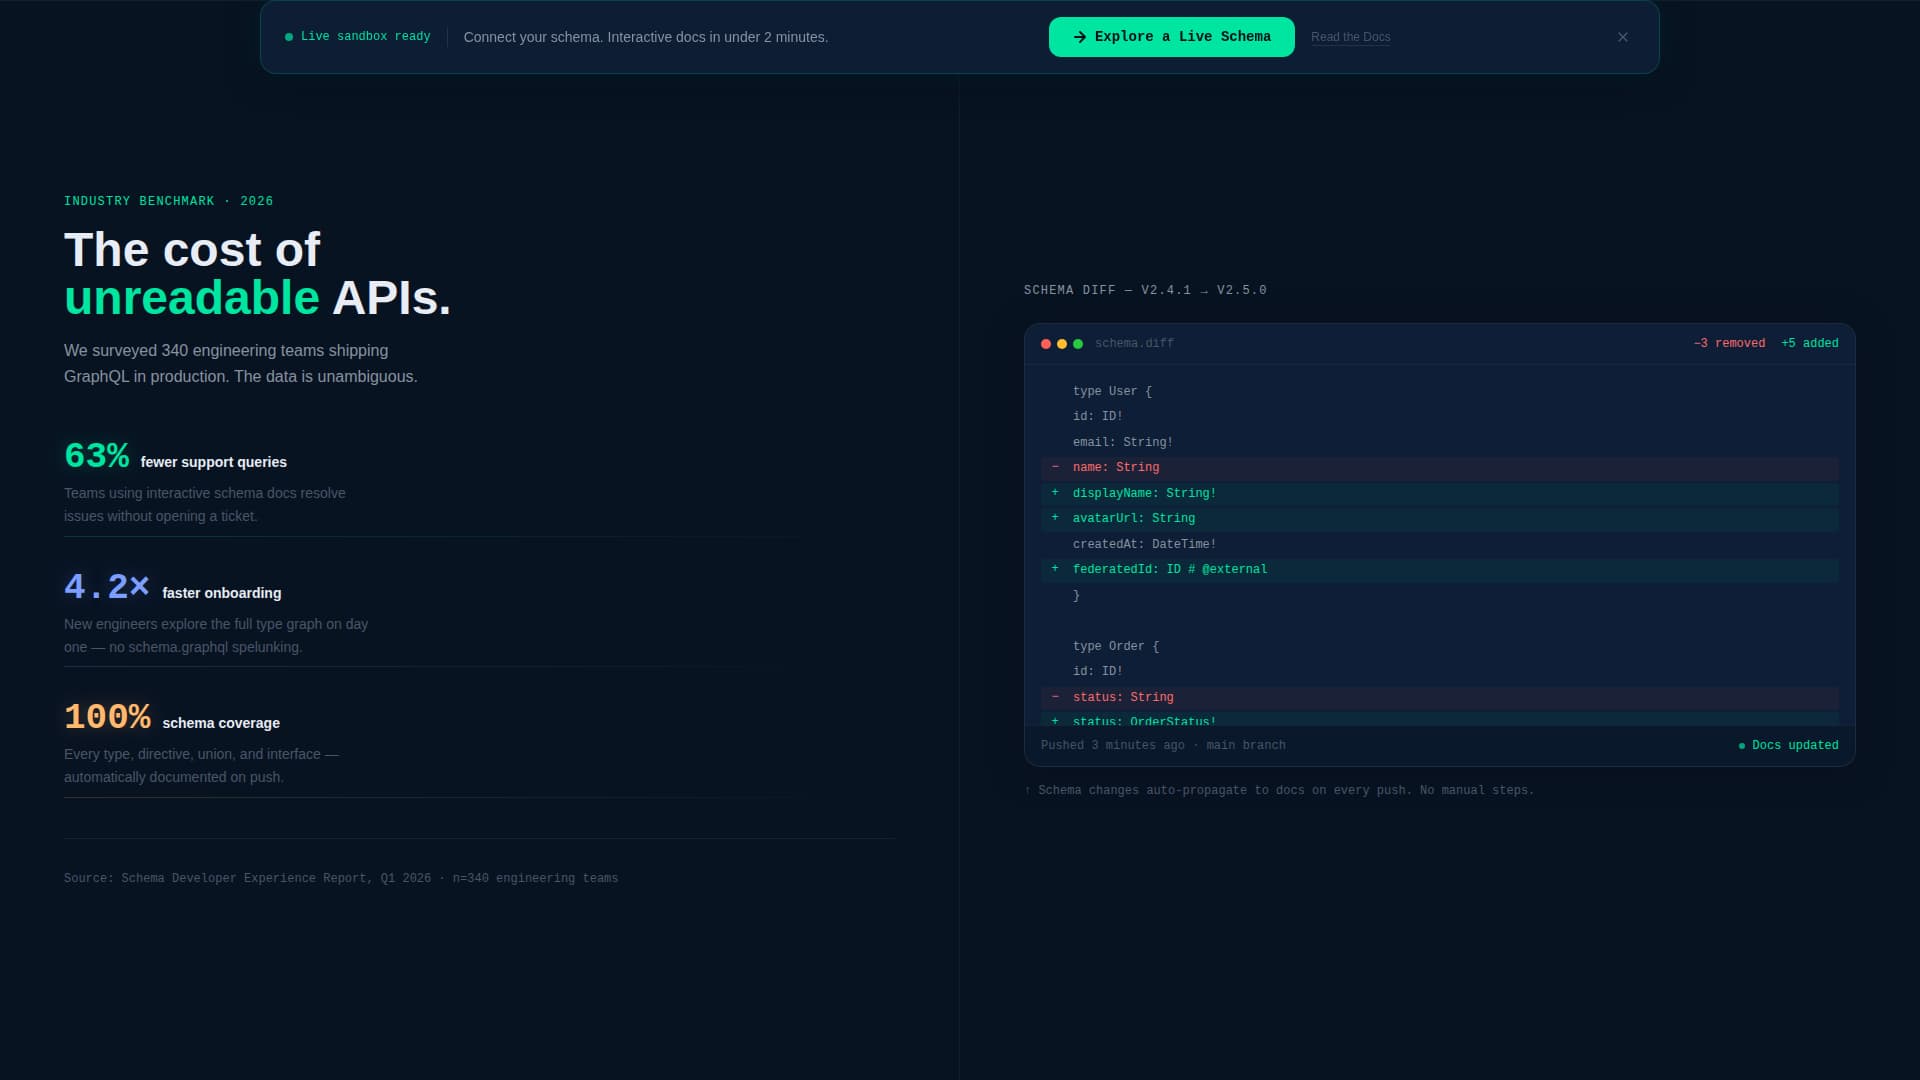Image resolution: width=1920 pixels, height=1080 pixels.
Task: Click the INDUSTRY BENCHMARK · 2026 label
Action: [169, 202]
